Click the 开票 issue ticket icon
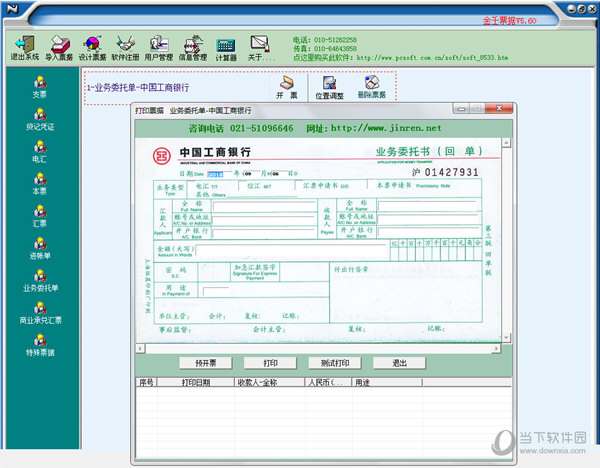Screen dimensions: 600x468 tap(287, 88)
